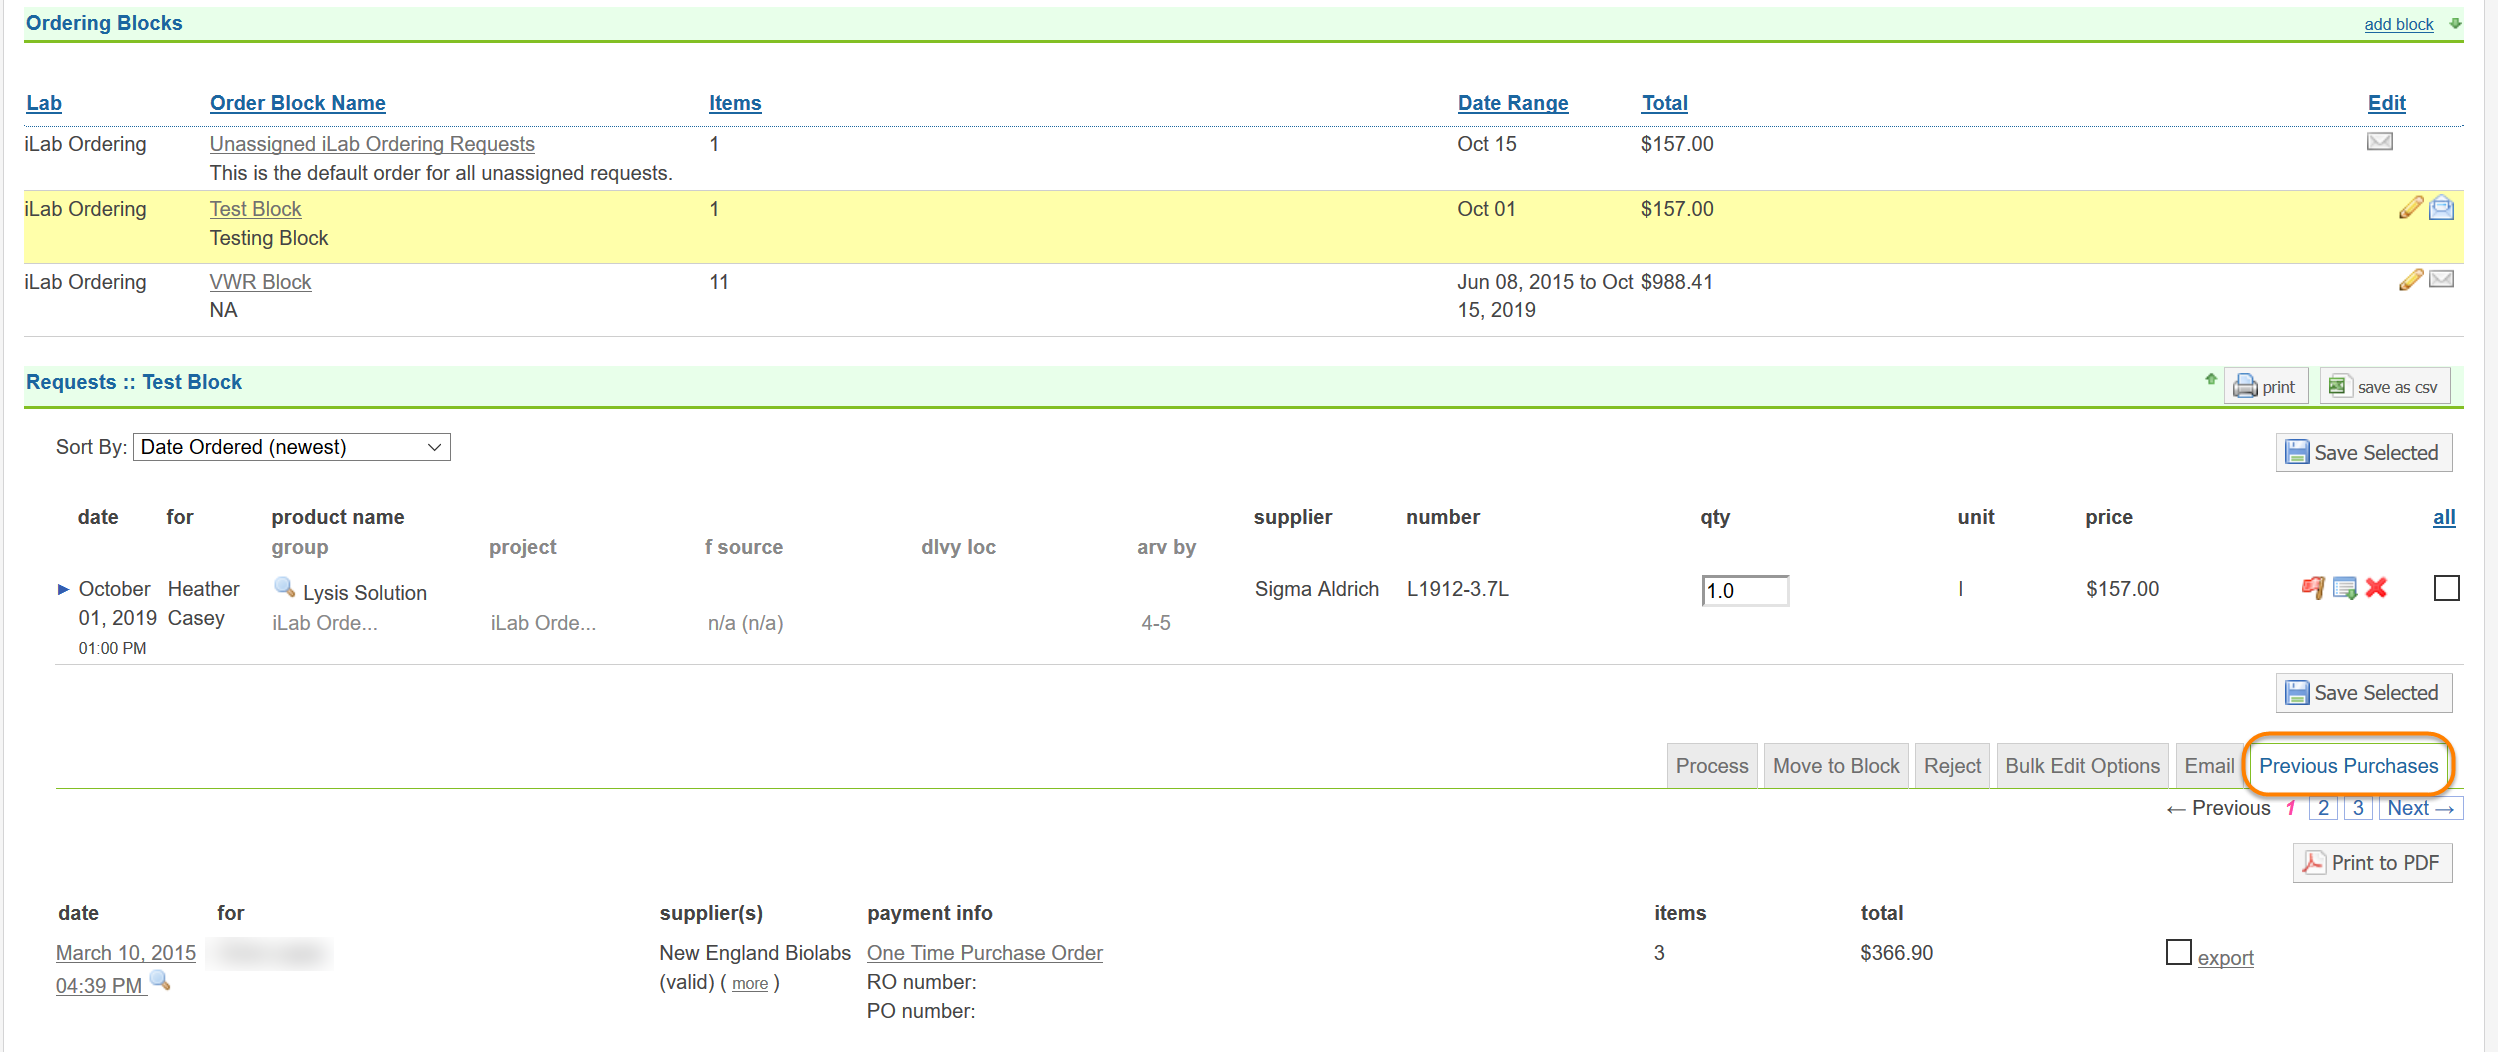Click the red flag icon on Lysis Solution

point(2312,588)
